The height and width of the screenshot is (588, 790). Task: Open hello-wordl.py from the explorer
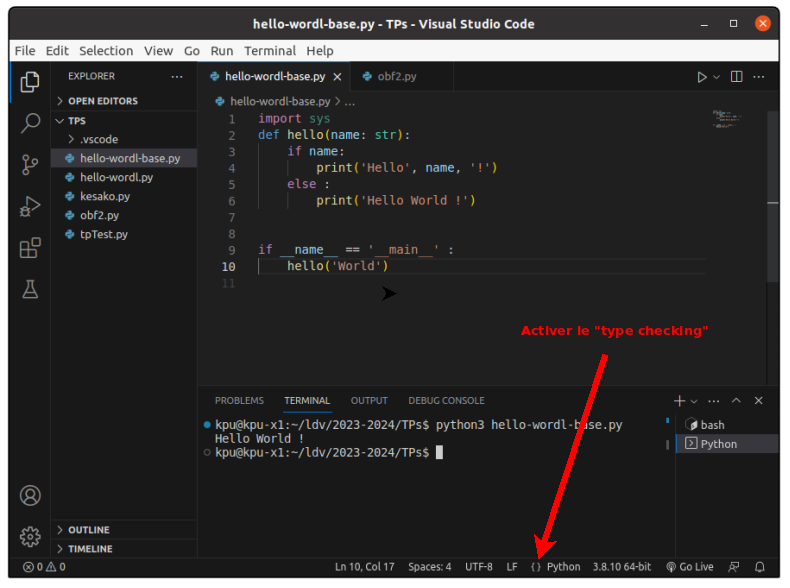(x=124, y=177)
